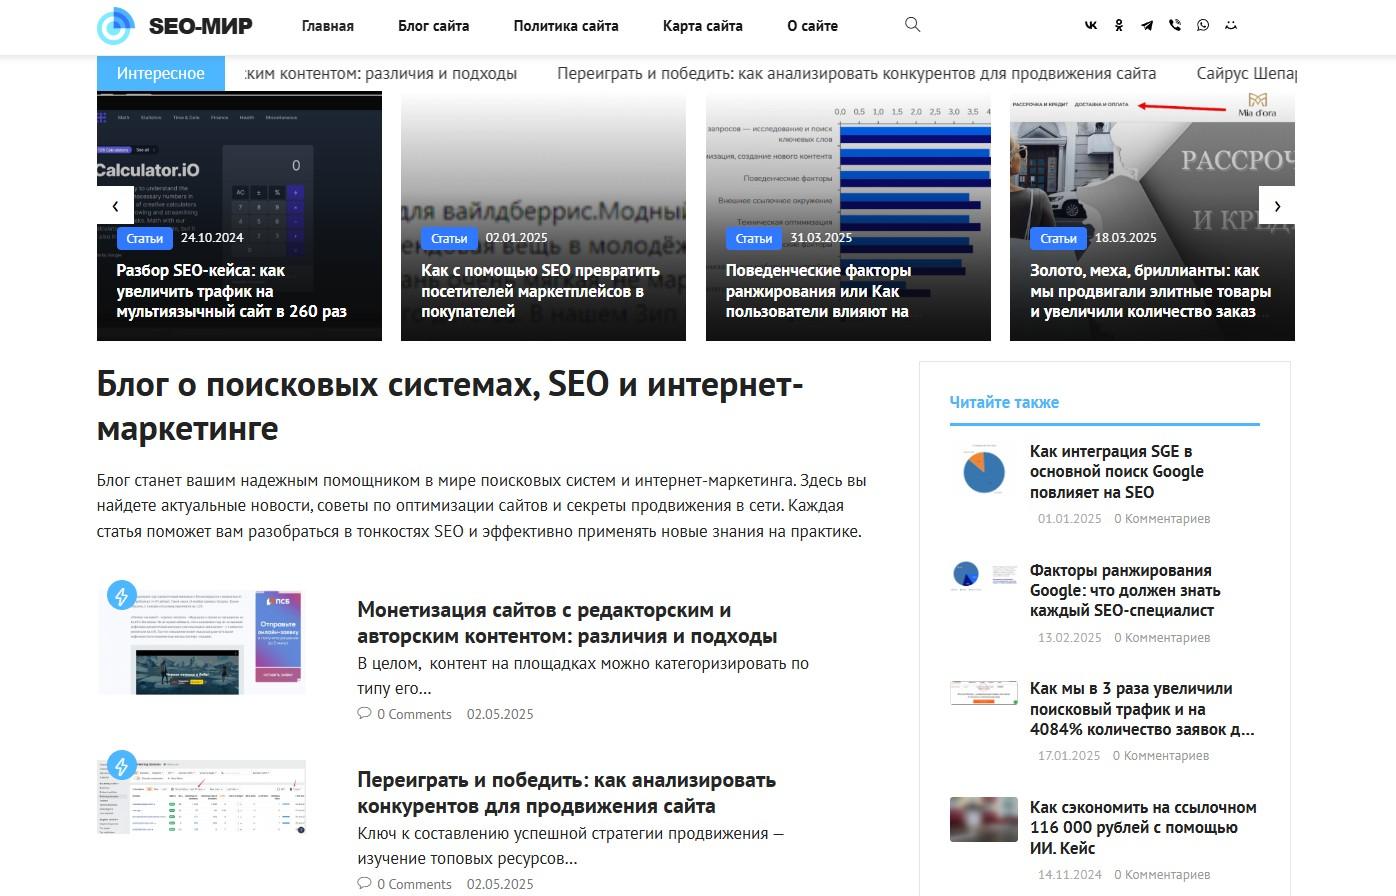This screenshot has width=1396, height=896.
Task: Click the Переиграть и победить article thumbnail
Action: click(x=201, y=797)
